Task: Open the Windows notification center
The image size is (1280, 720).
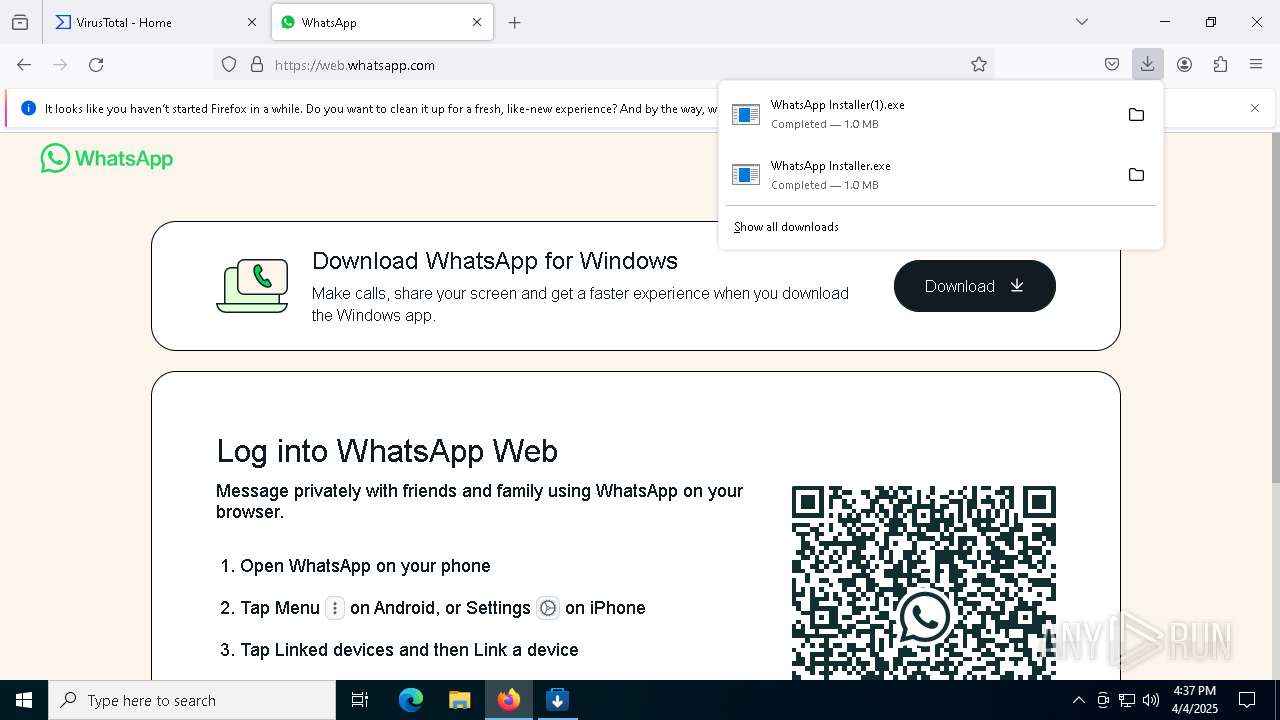Action: coord(1247,700)
